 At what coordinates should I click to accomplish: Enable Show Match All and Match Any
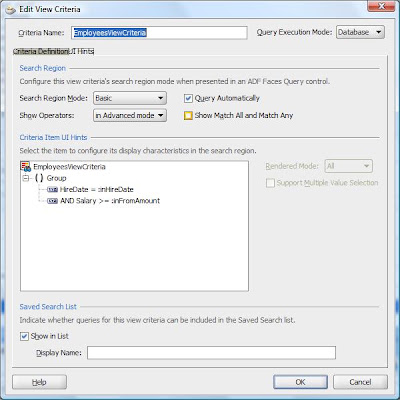click(188, 116)
